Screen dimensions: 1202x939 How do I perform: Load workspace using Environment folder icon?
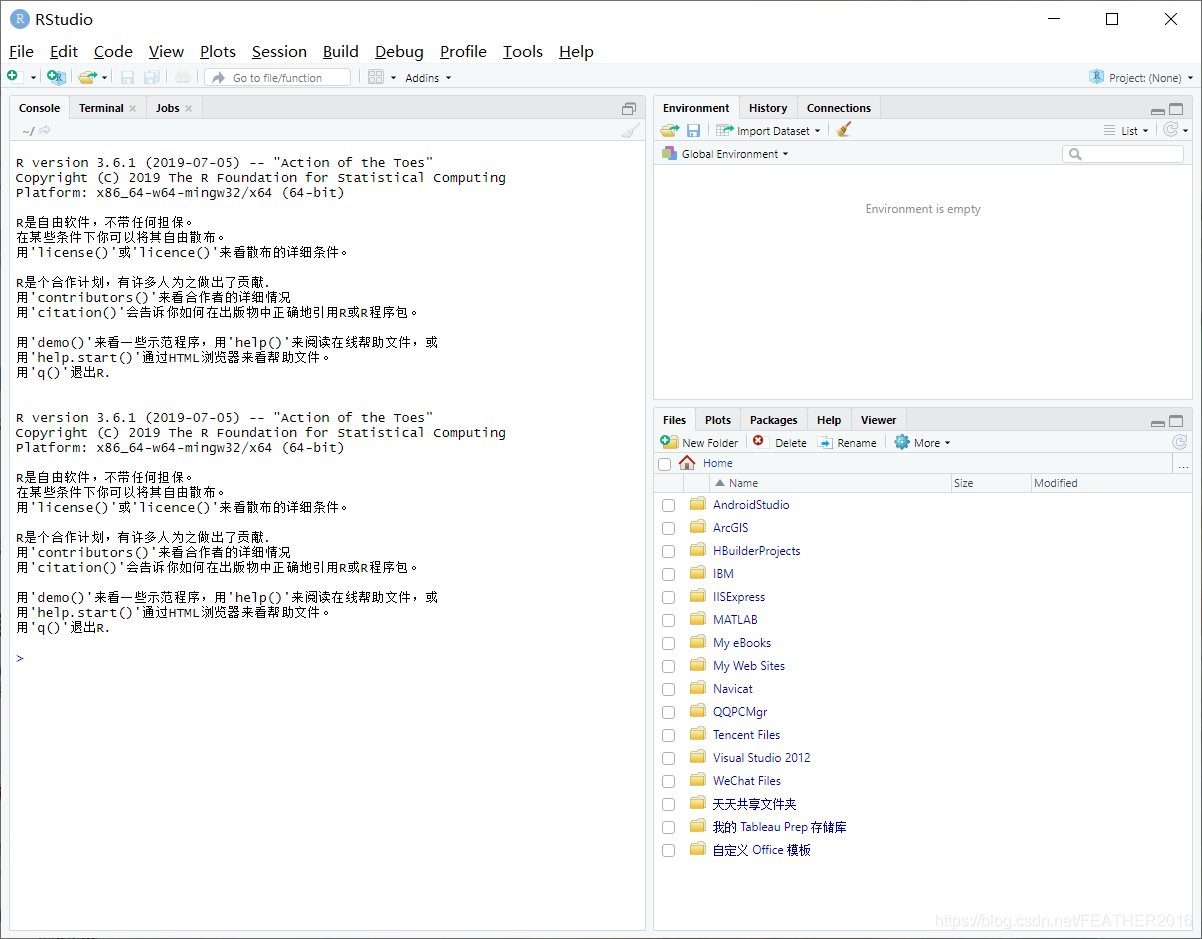(x=670, y=130)
